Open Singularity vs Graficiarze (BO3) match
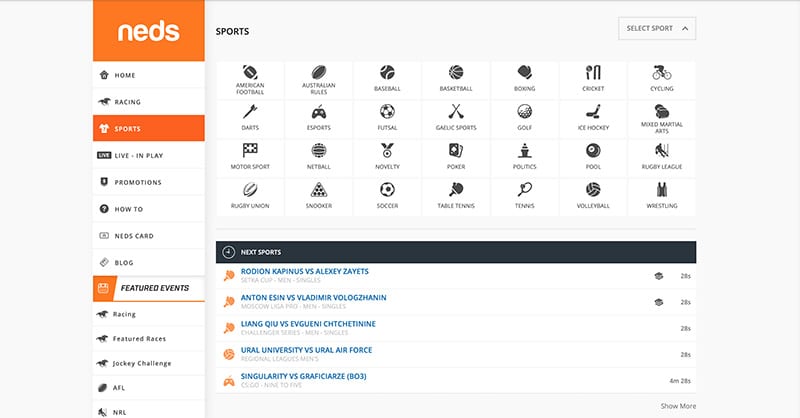 point(304,376)
